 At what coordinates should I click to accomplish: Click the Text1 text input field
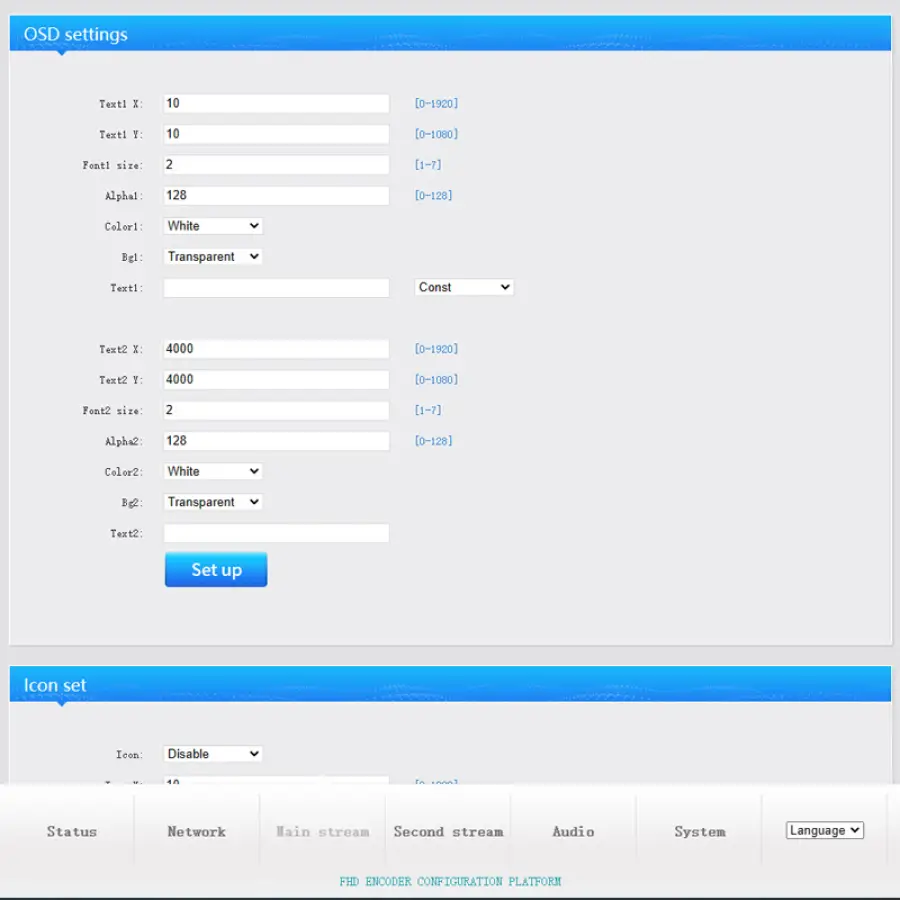pos(276,288)
